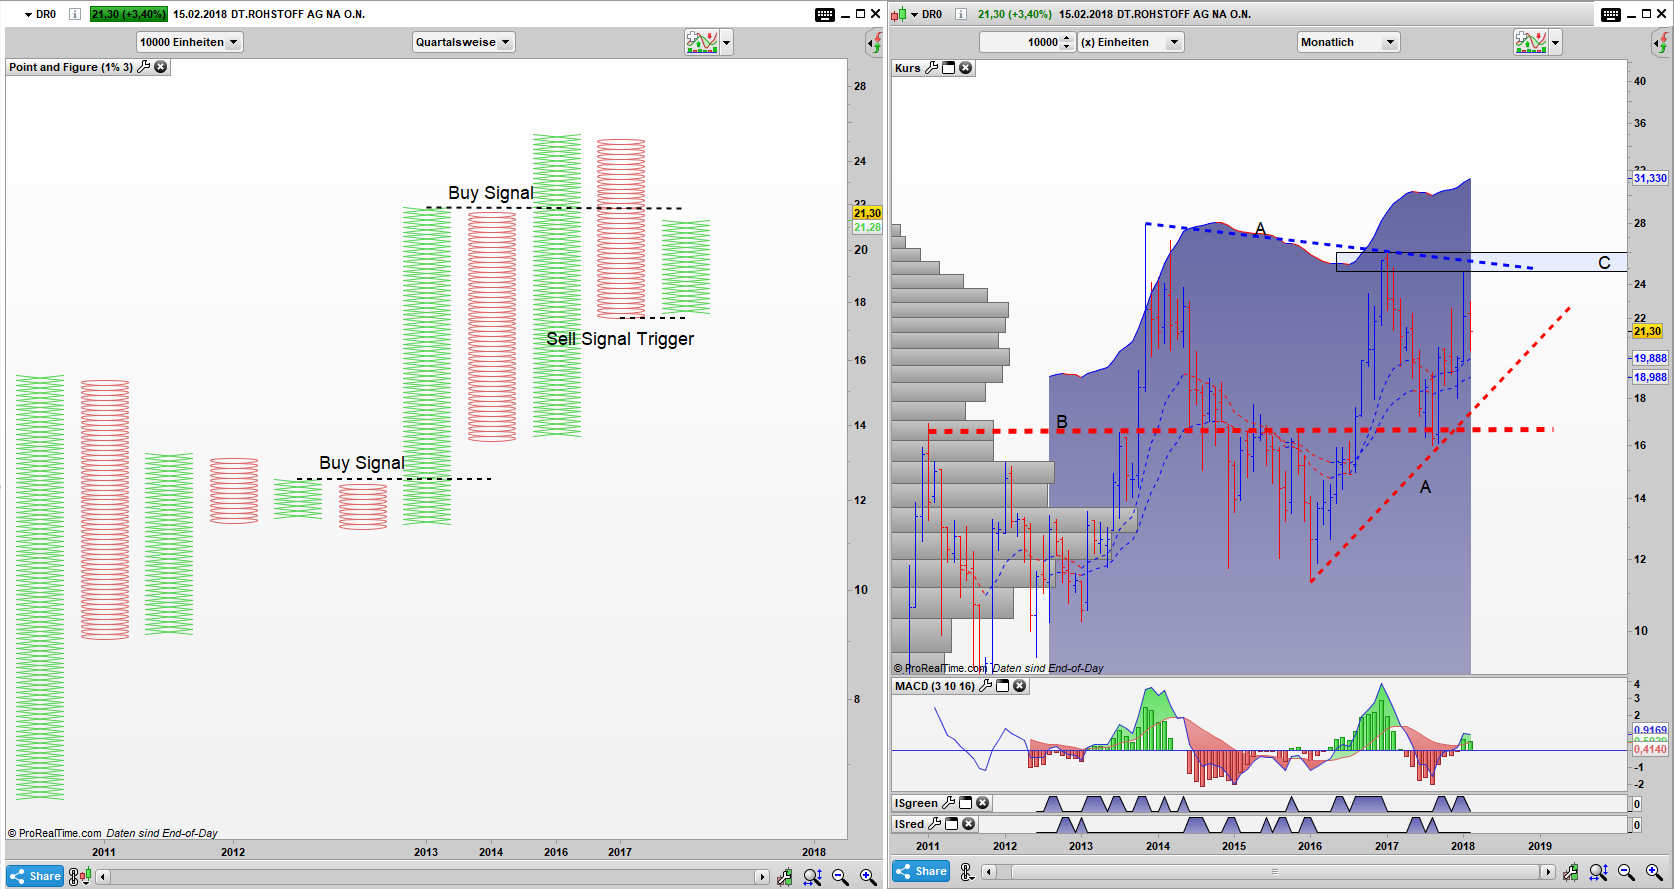The image size is (1674, 889).
Task: Open add-indicator icon in left chart toolbar
Action: (x=702, y=42)
